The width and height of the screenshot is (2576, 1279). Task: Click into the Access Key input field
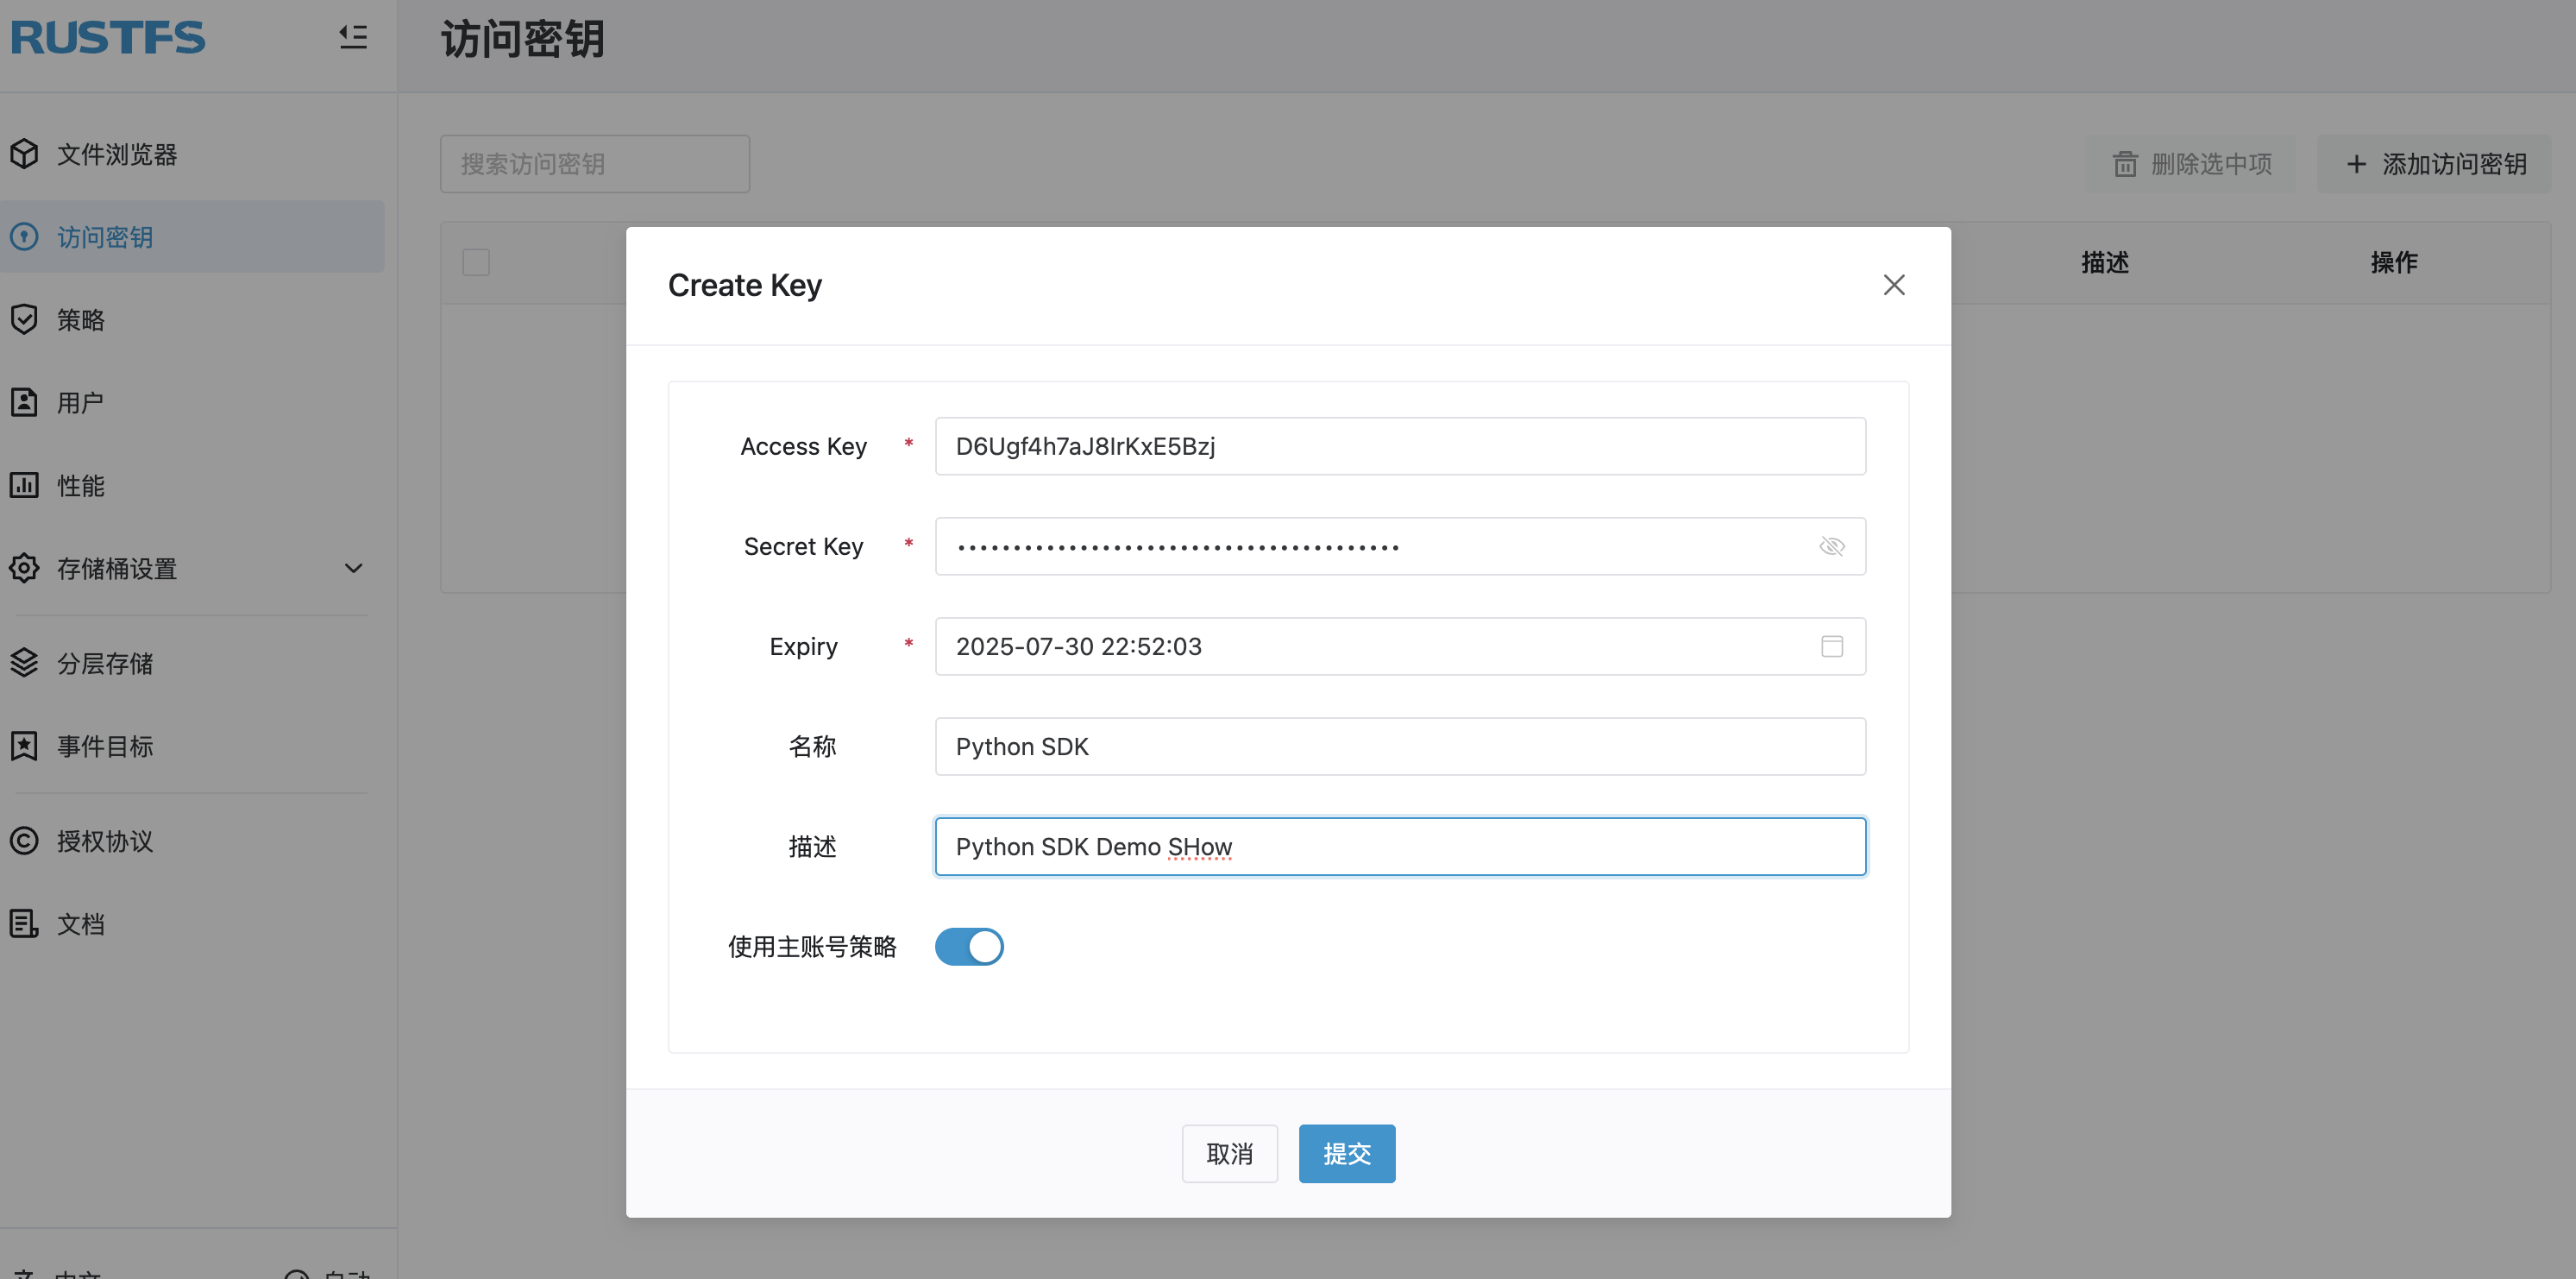click(1399, 447)
